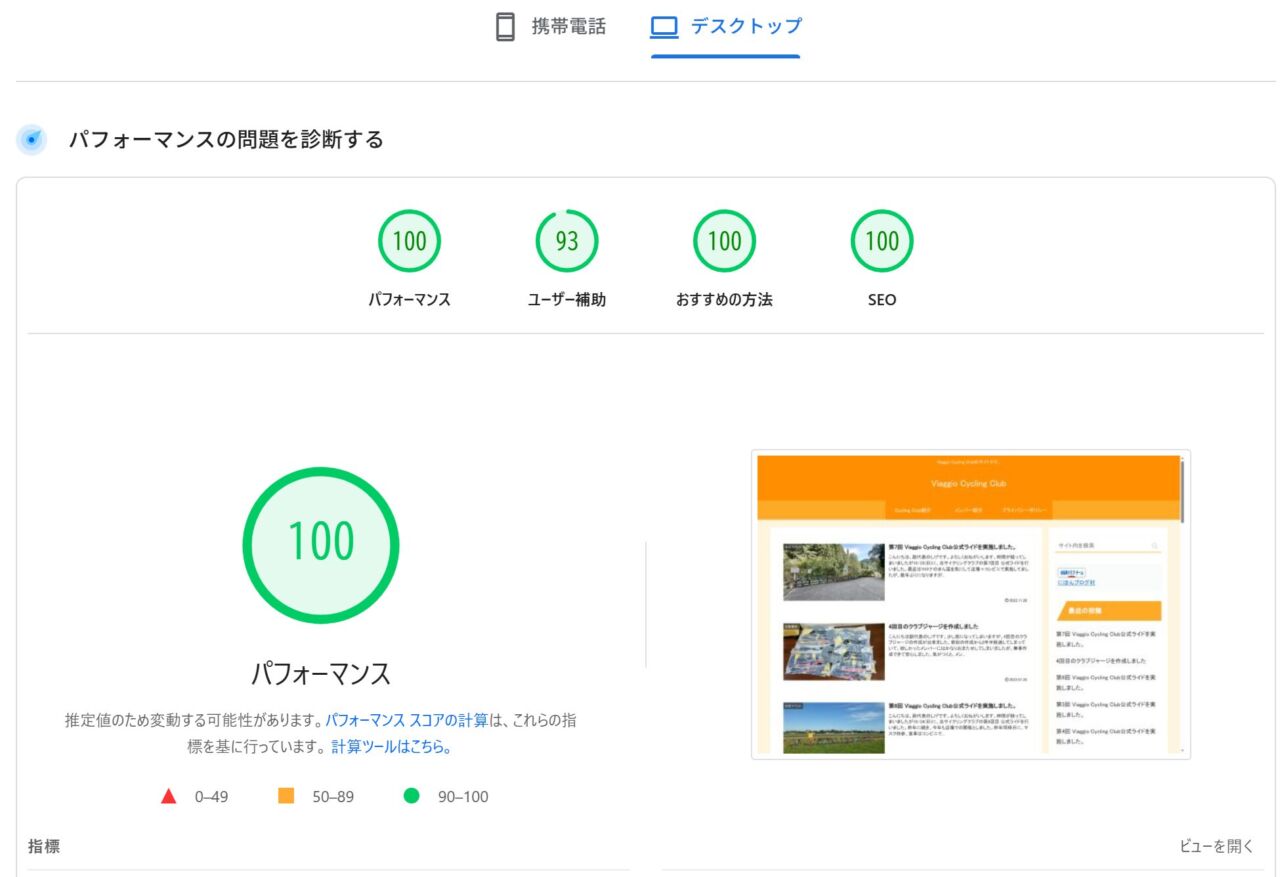Select the ユーザー補助 score gauge showing 93
Viewport: 1280px width, 877px height.
tap(566, 241)
